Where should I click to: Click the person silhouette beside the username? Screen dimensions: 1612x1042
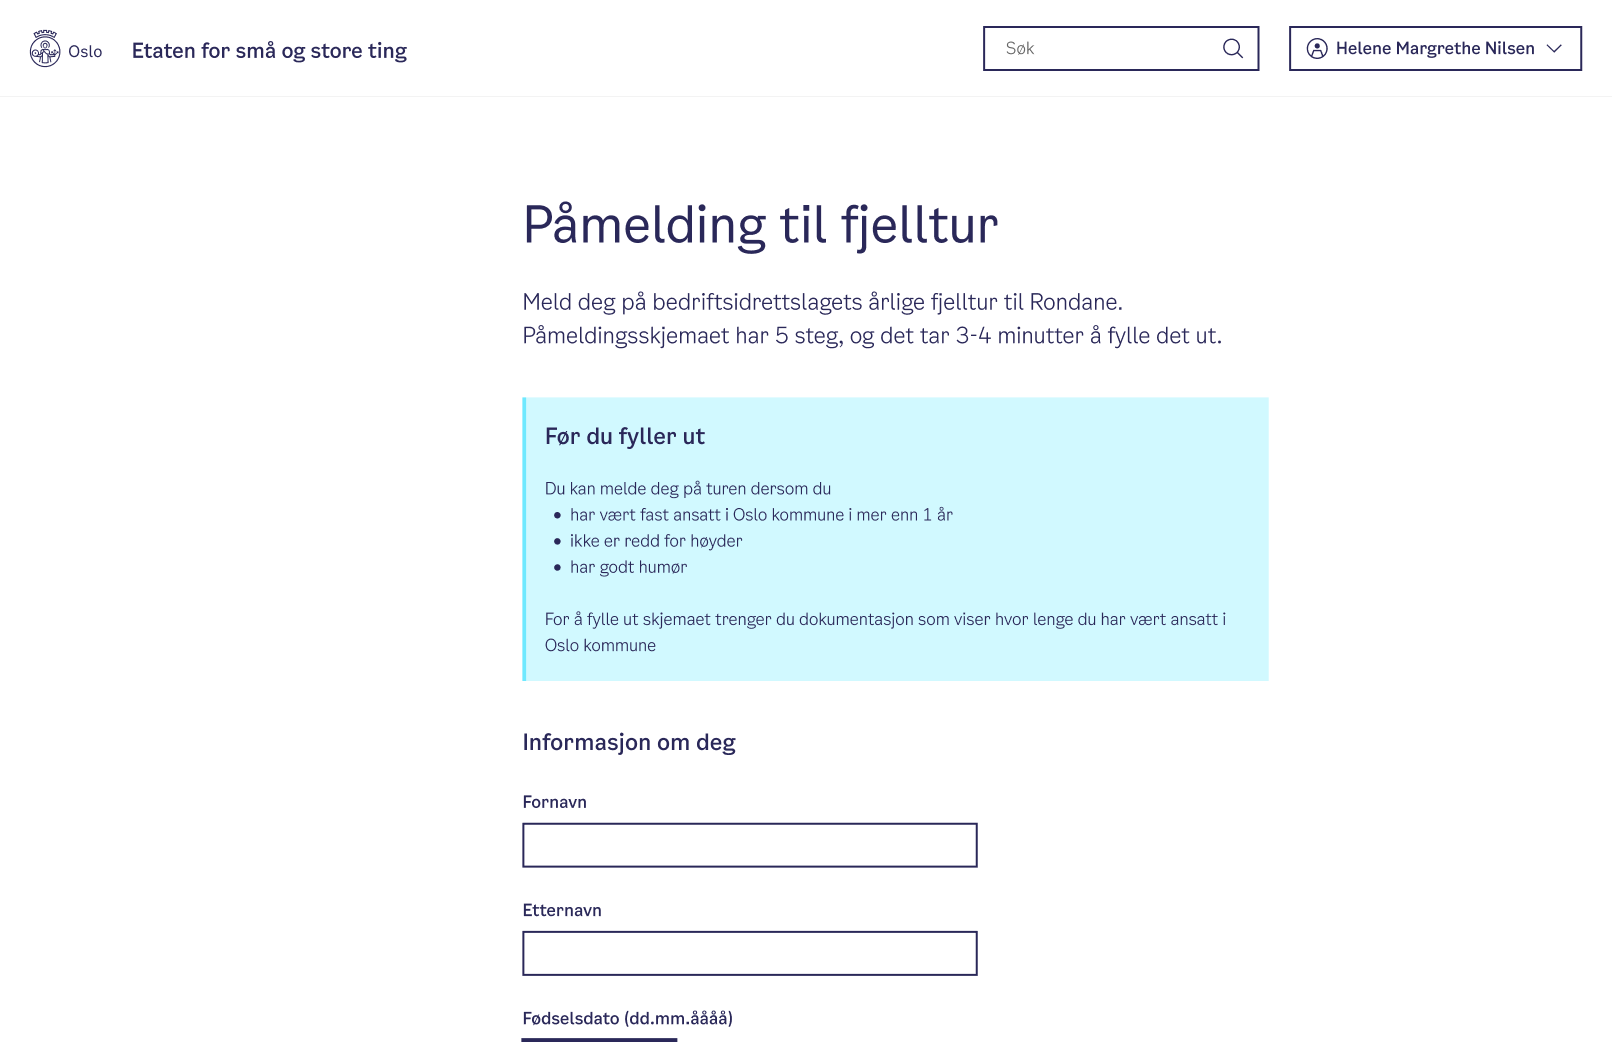[x=1318, y=47]
